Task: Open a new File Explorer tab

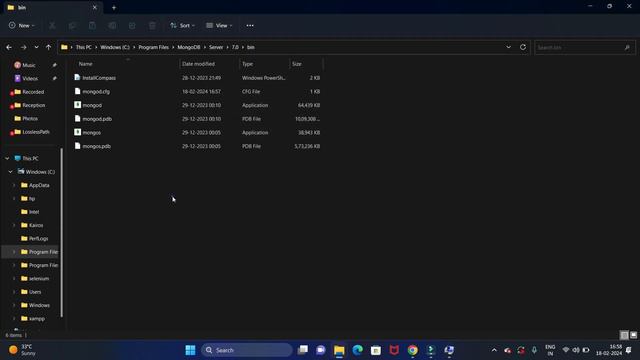Action: point(114,7)
